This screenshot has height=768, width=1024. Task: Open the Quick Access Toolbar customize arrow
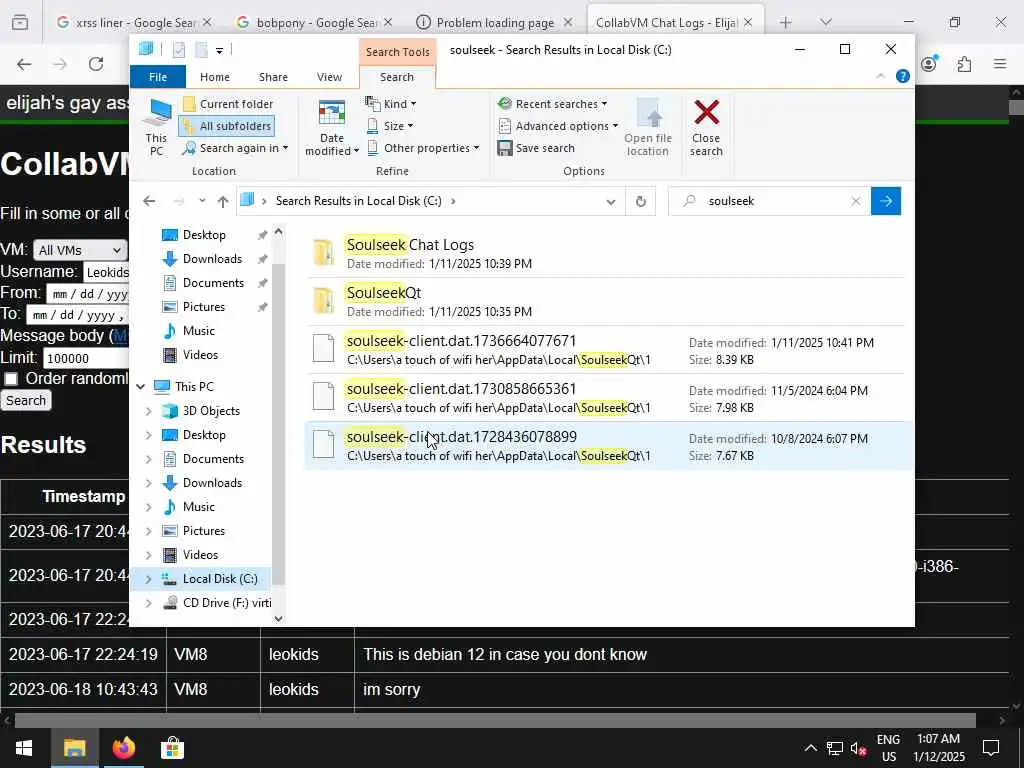click(x=219, y=50)
